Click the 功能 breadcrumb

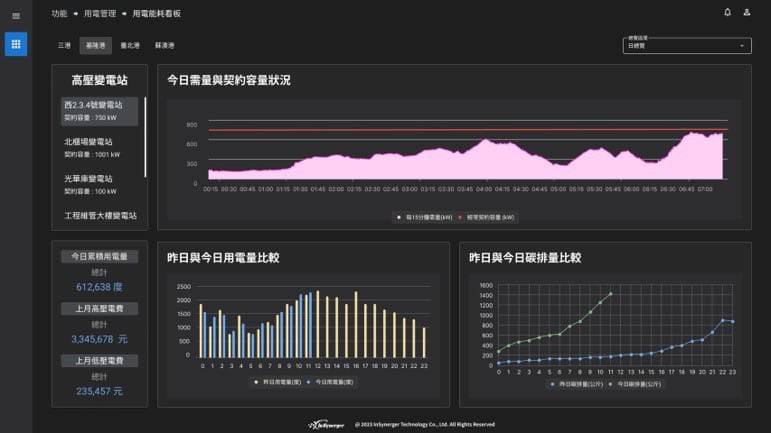point(59,14)
